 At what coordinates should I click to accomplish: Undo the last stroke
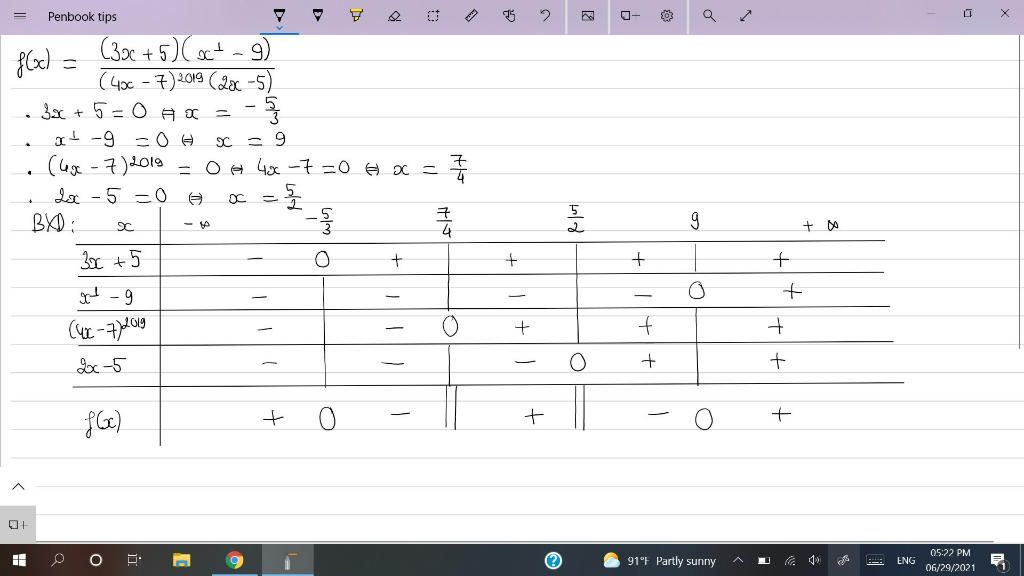coord(545,16)
